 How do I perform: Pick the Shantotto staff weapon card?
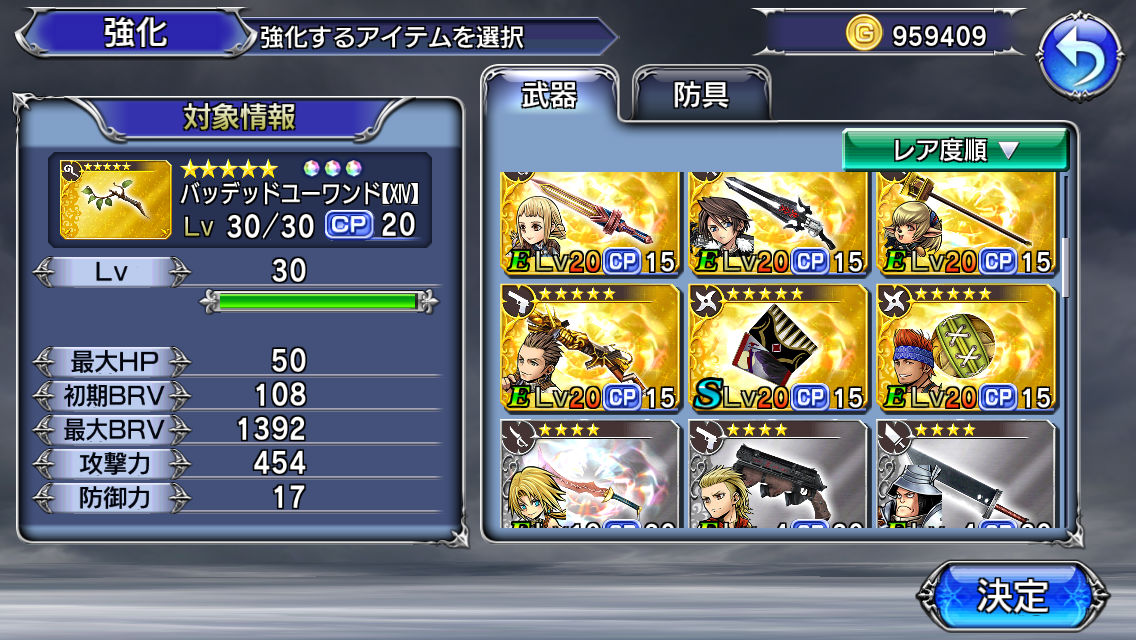(966, 224)
